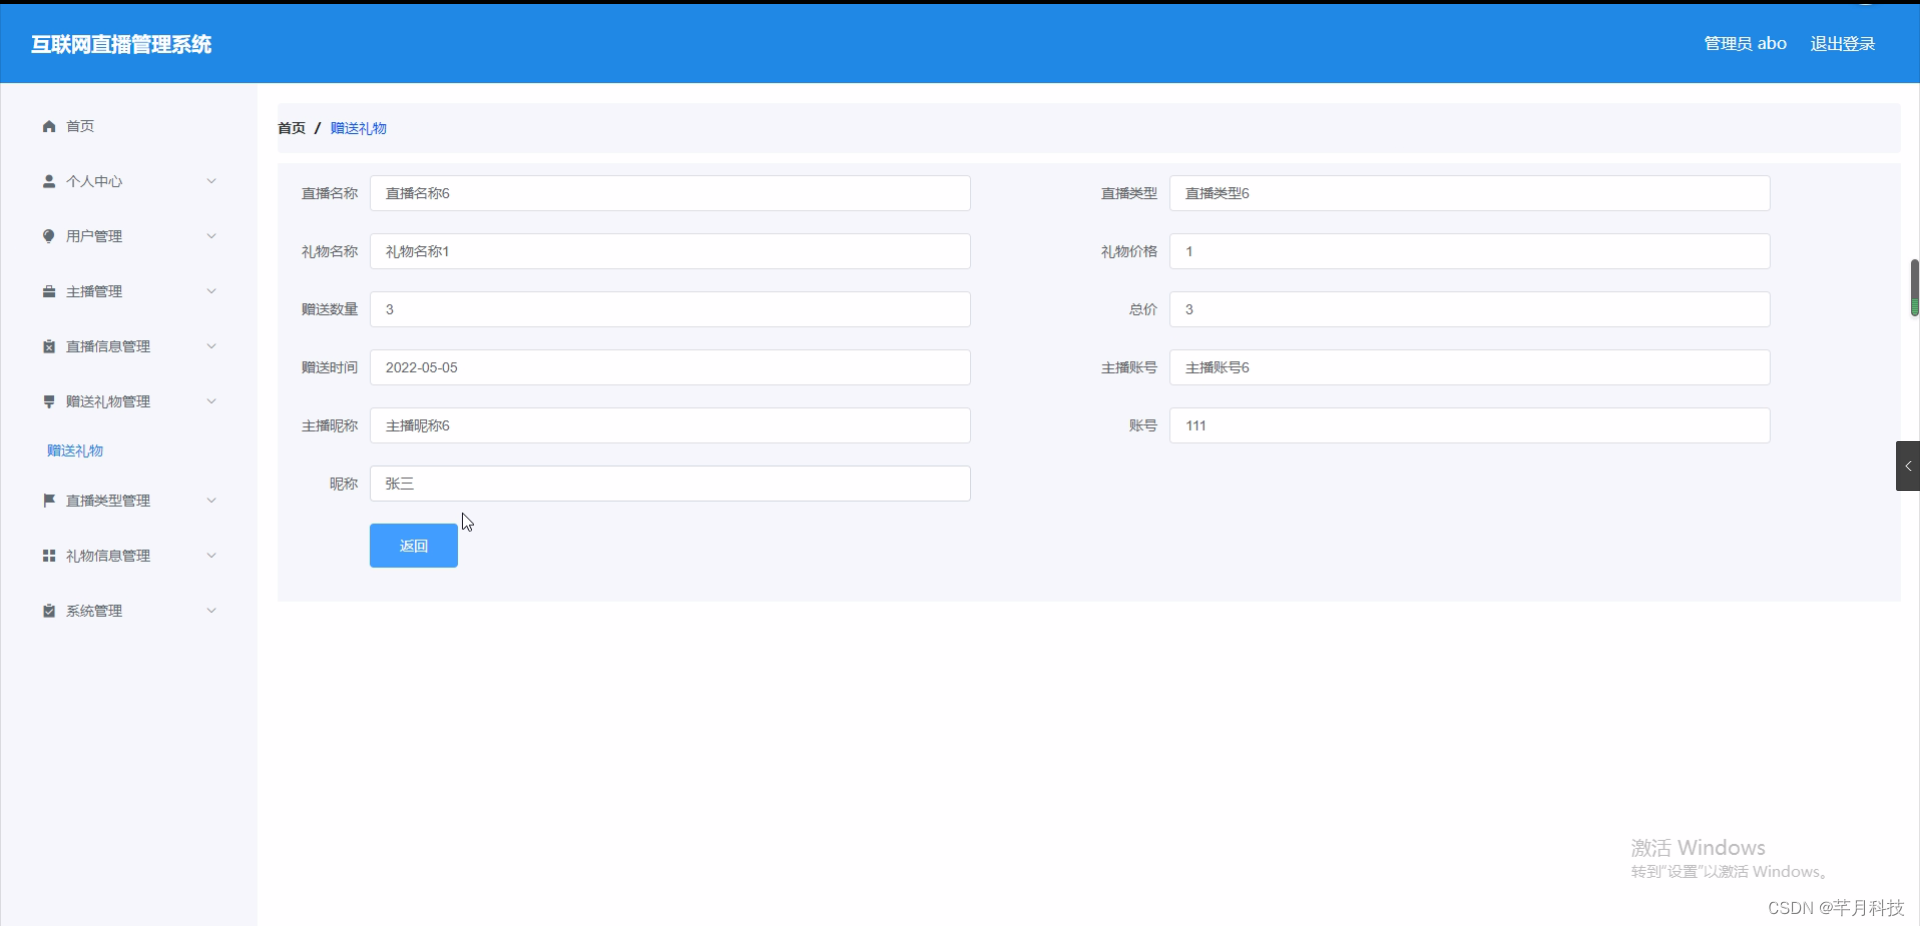The image size is (1920, 926).
Task: Click the 直播信息管理 video icon
Action: click(x=48, y=346)
